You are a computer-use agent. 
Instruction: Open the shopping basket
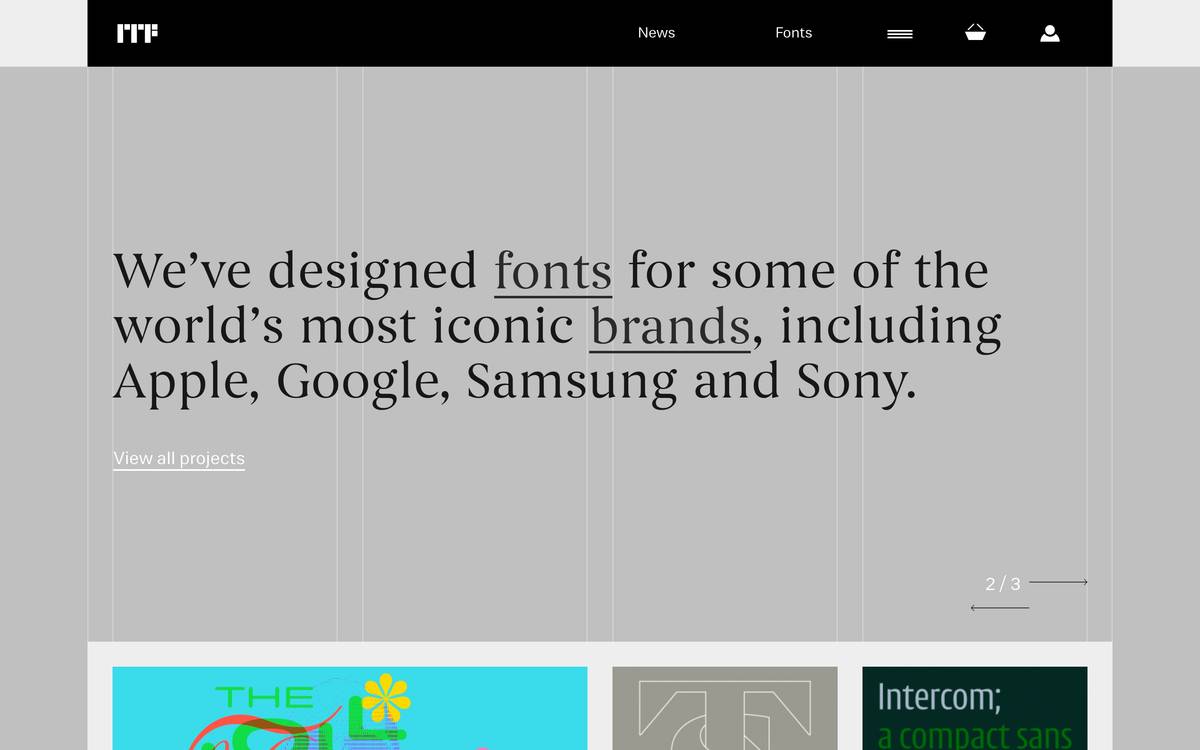[975, 32]
